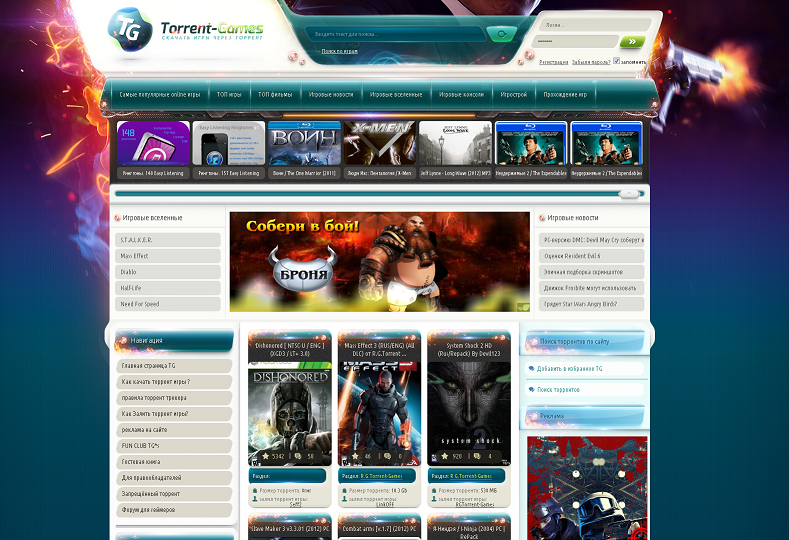Open 'Гостевая книга' navigation link

coord(174,461)
